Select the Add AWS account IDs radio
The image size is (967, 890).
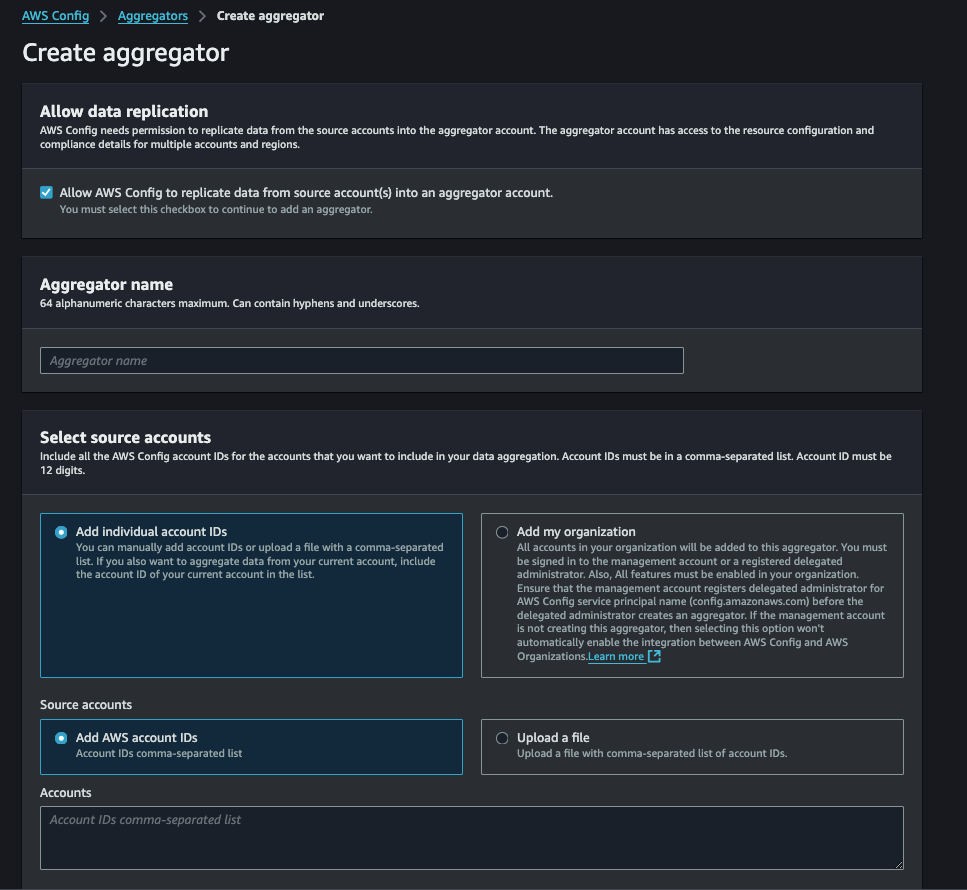pyautogui.click(x=61, y=738)
